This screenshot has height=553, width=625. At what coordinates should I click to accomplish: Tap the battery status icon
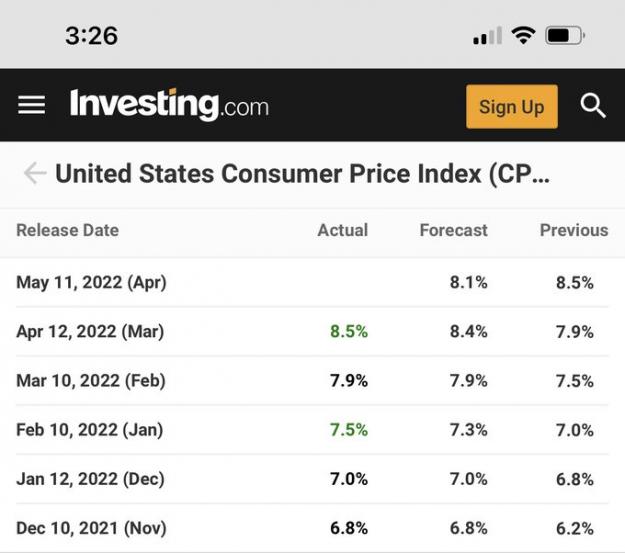565,35
